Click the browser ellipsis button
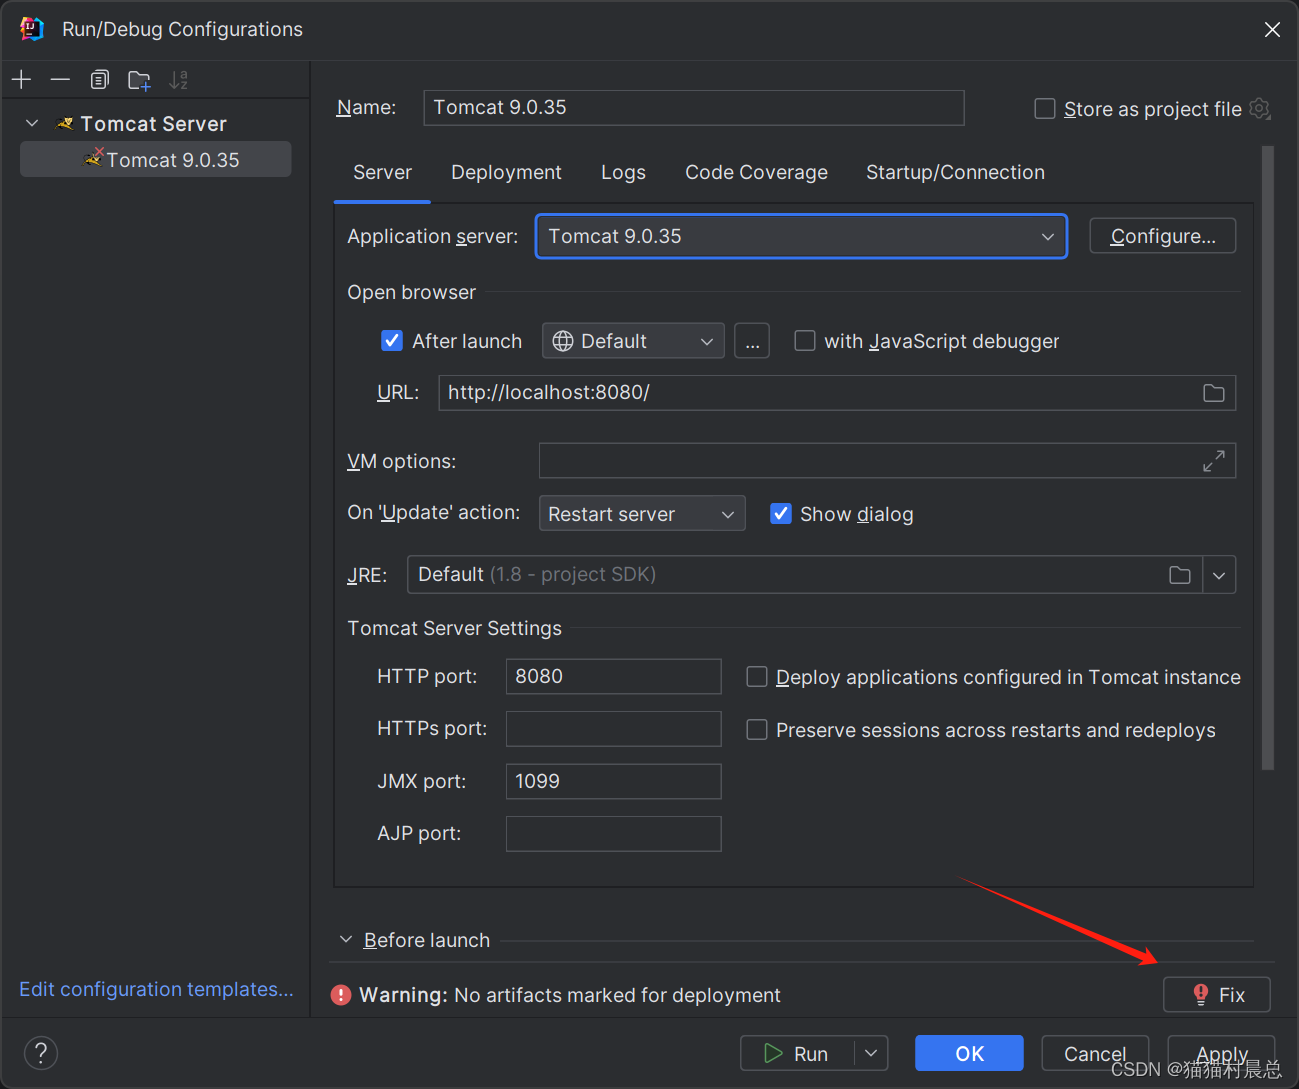This screenshot has width=1299, height=1089. (752, 341)
